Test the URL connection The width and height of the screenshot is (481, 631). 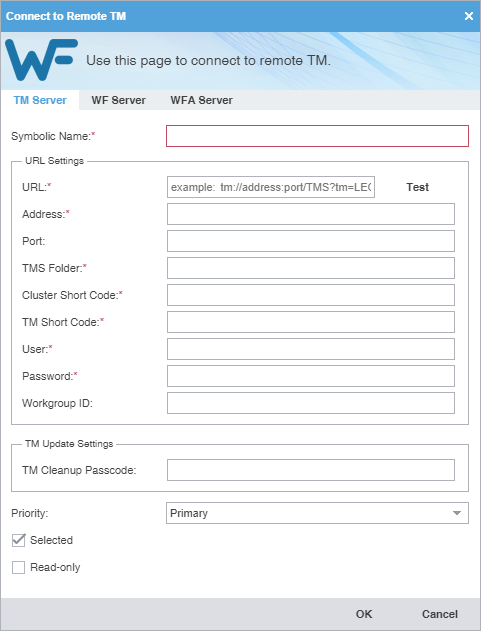417,187
